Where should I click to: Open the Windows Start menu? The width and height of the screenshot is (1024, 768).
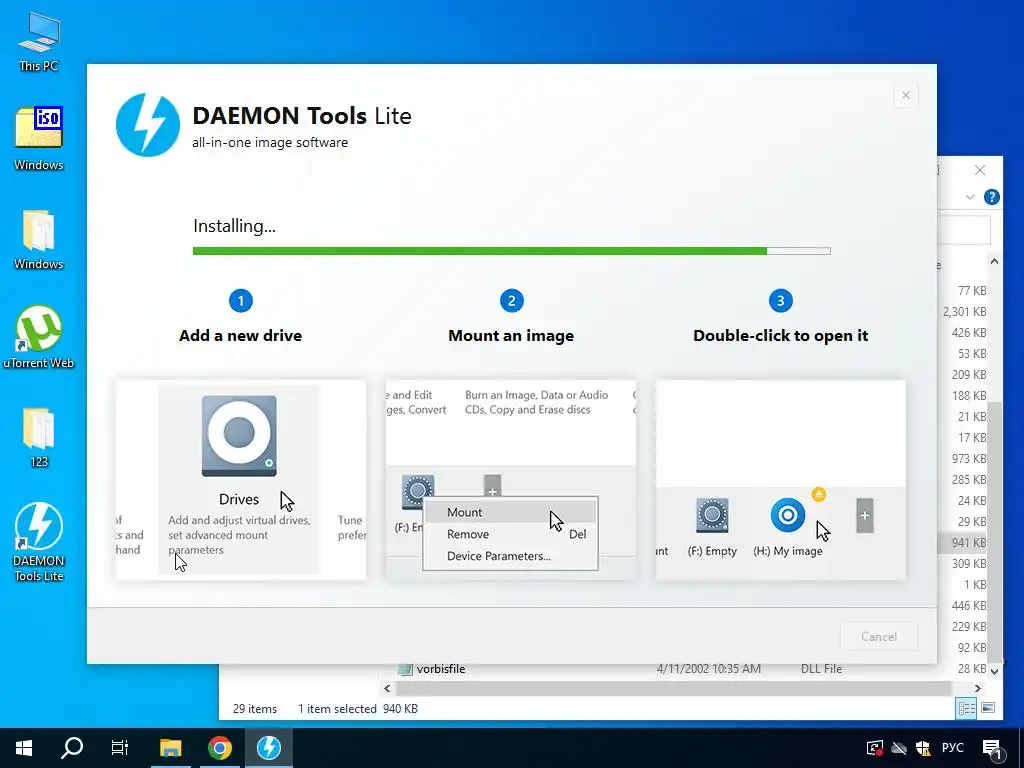[24, 748]
